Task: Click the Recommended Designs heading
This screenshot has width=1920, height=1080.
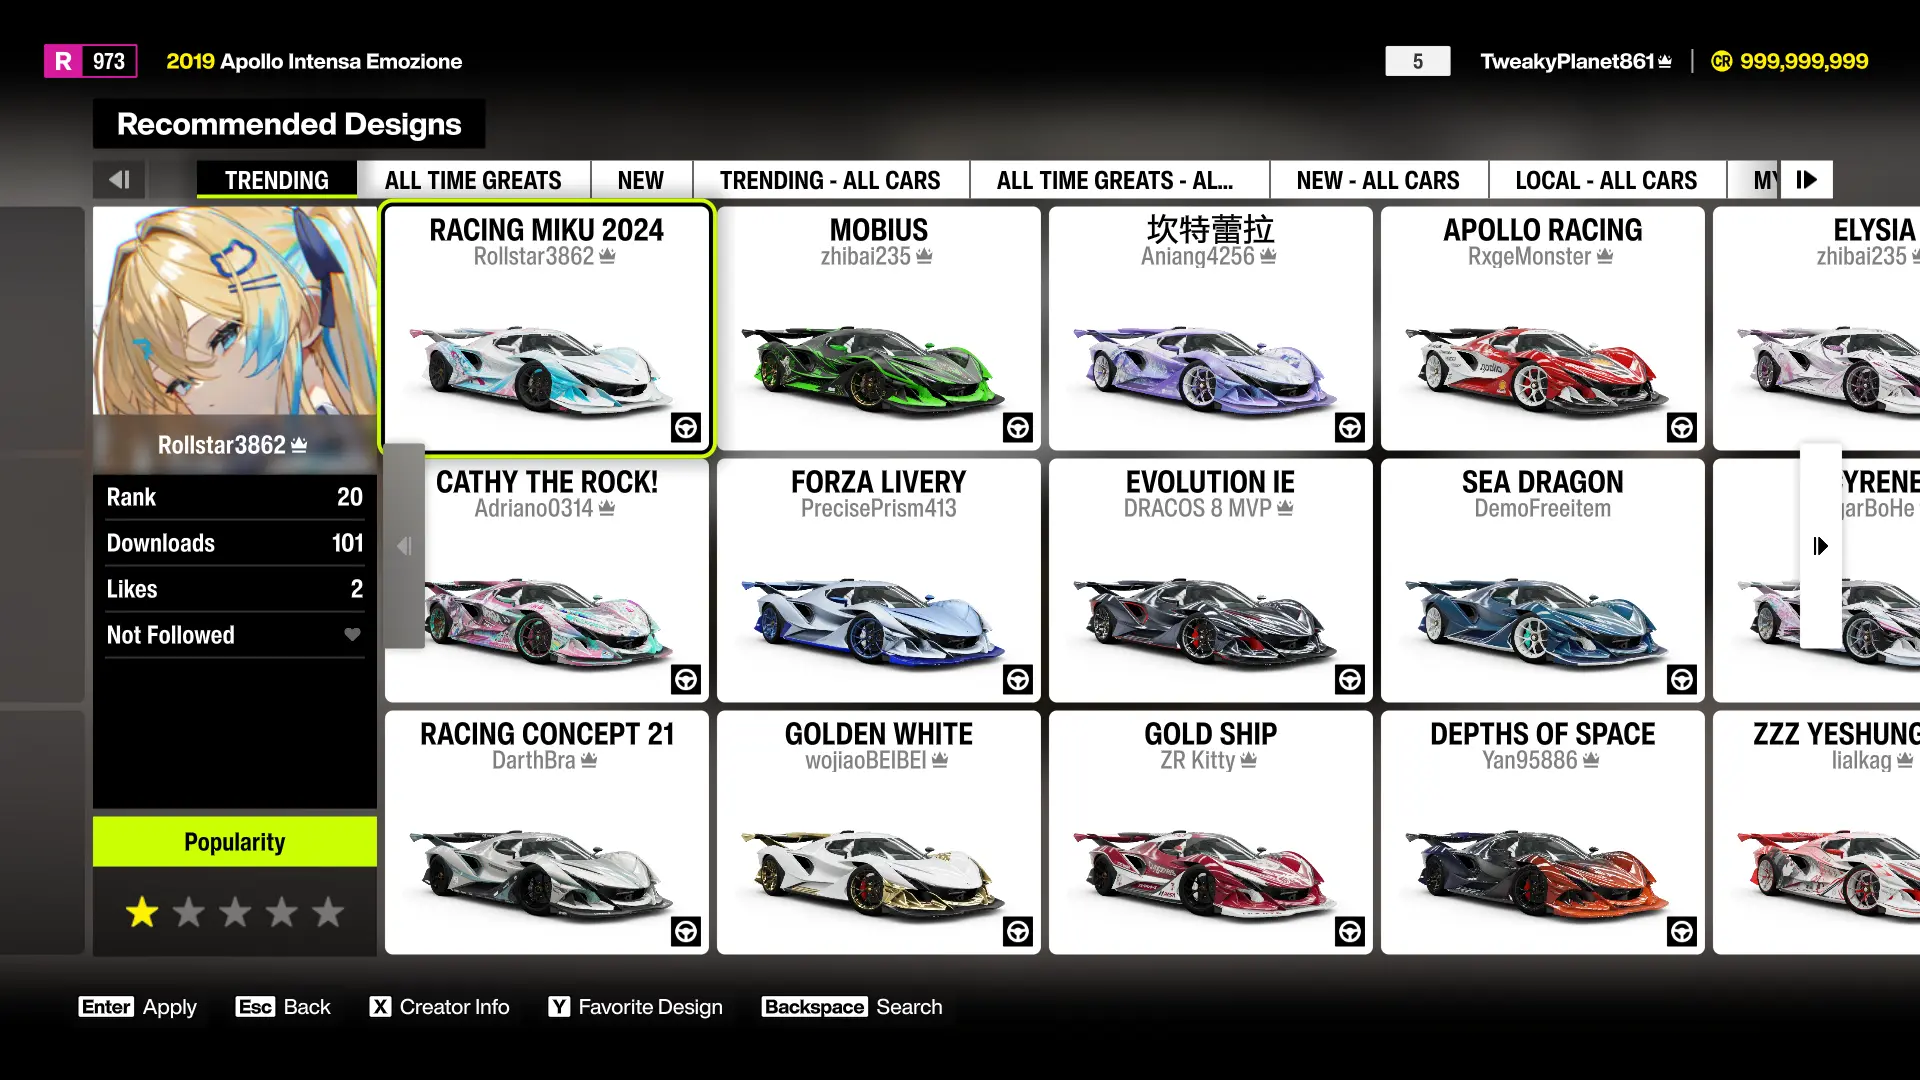Action: pos(289,124)
